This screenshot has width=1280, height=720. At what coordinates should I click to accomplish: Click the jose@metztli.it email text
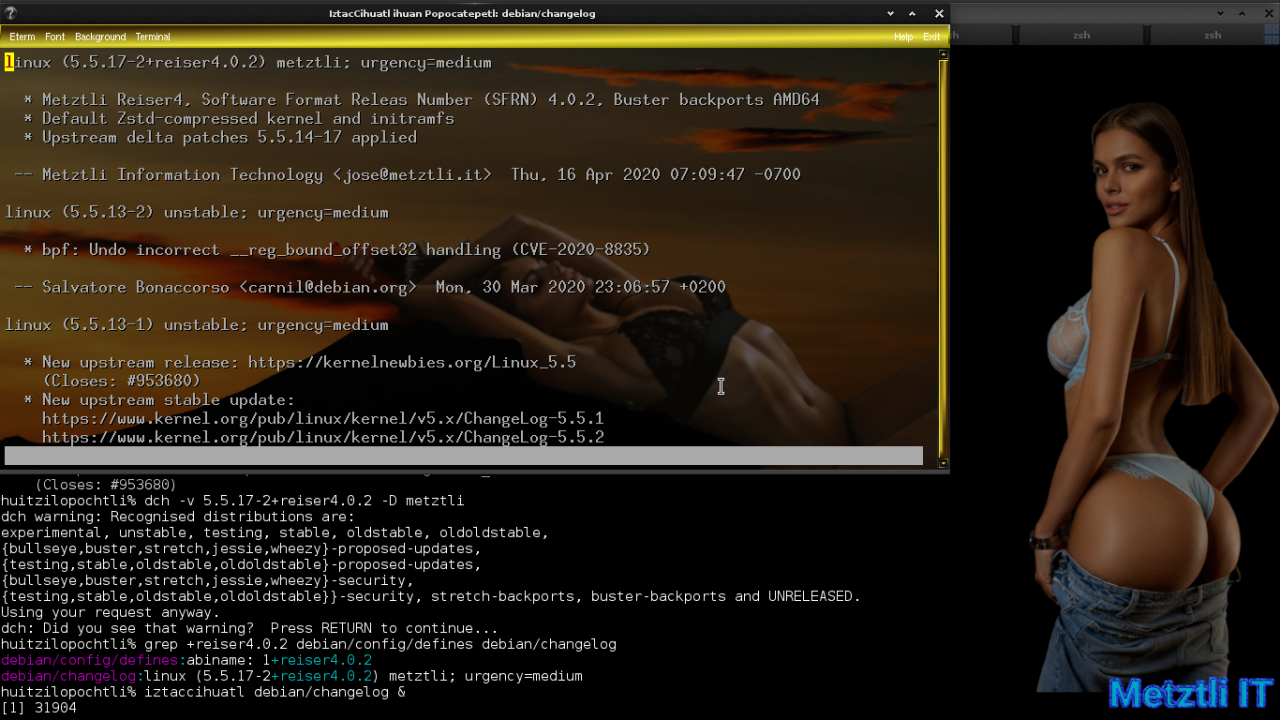412,175
